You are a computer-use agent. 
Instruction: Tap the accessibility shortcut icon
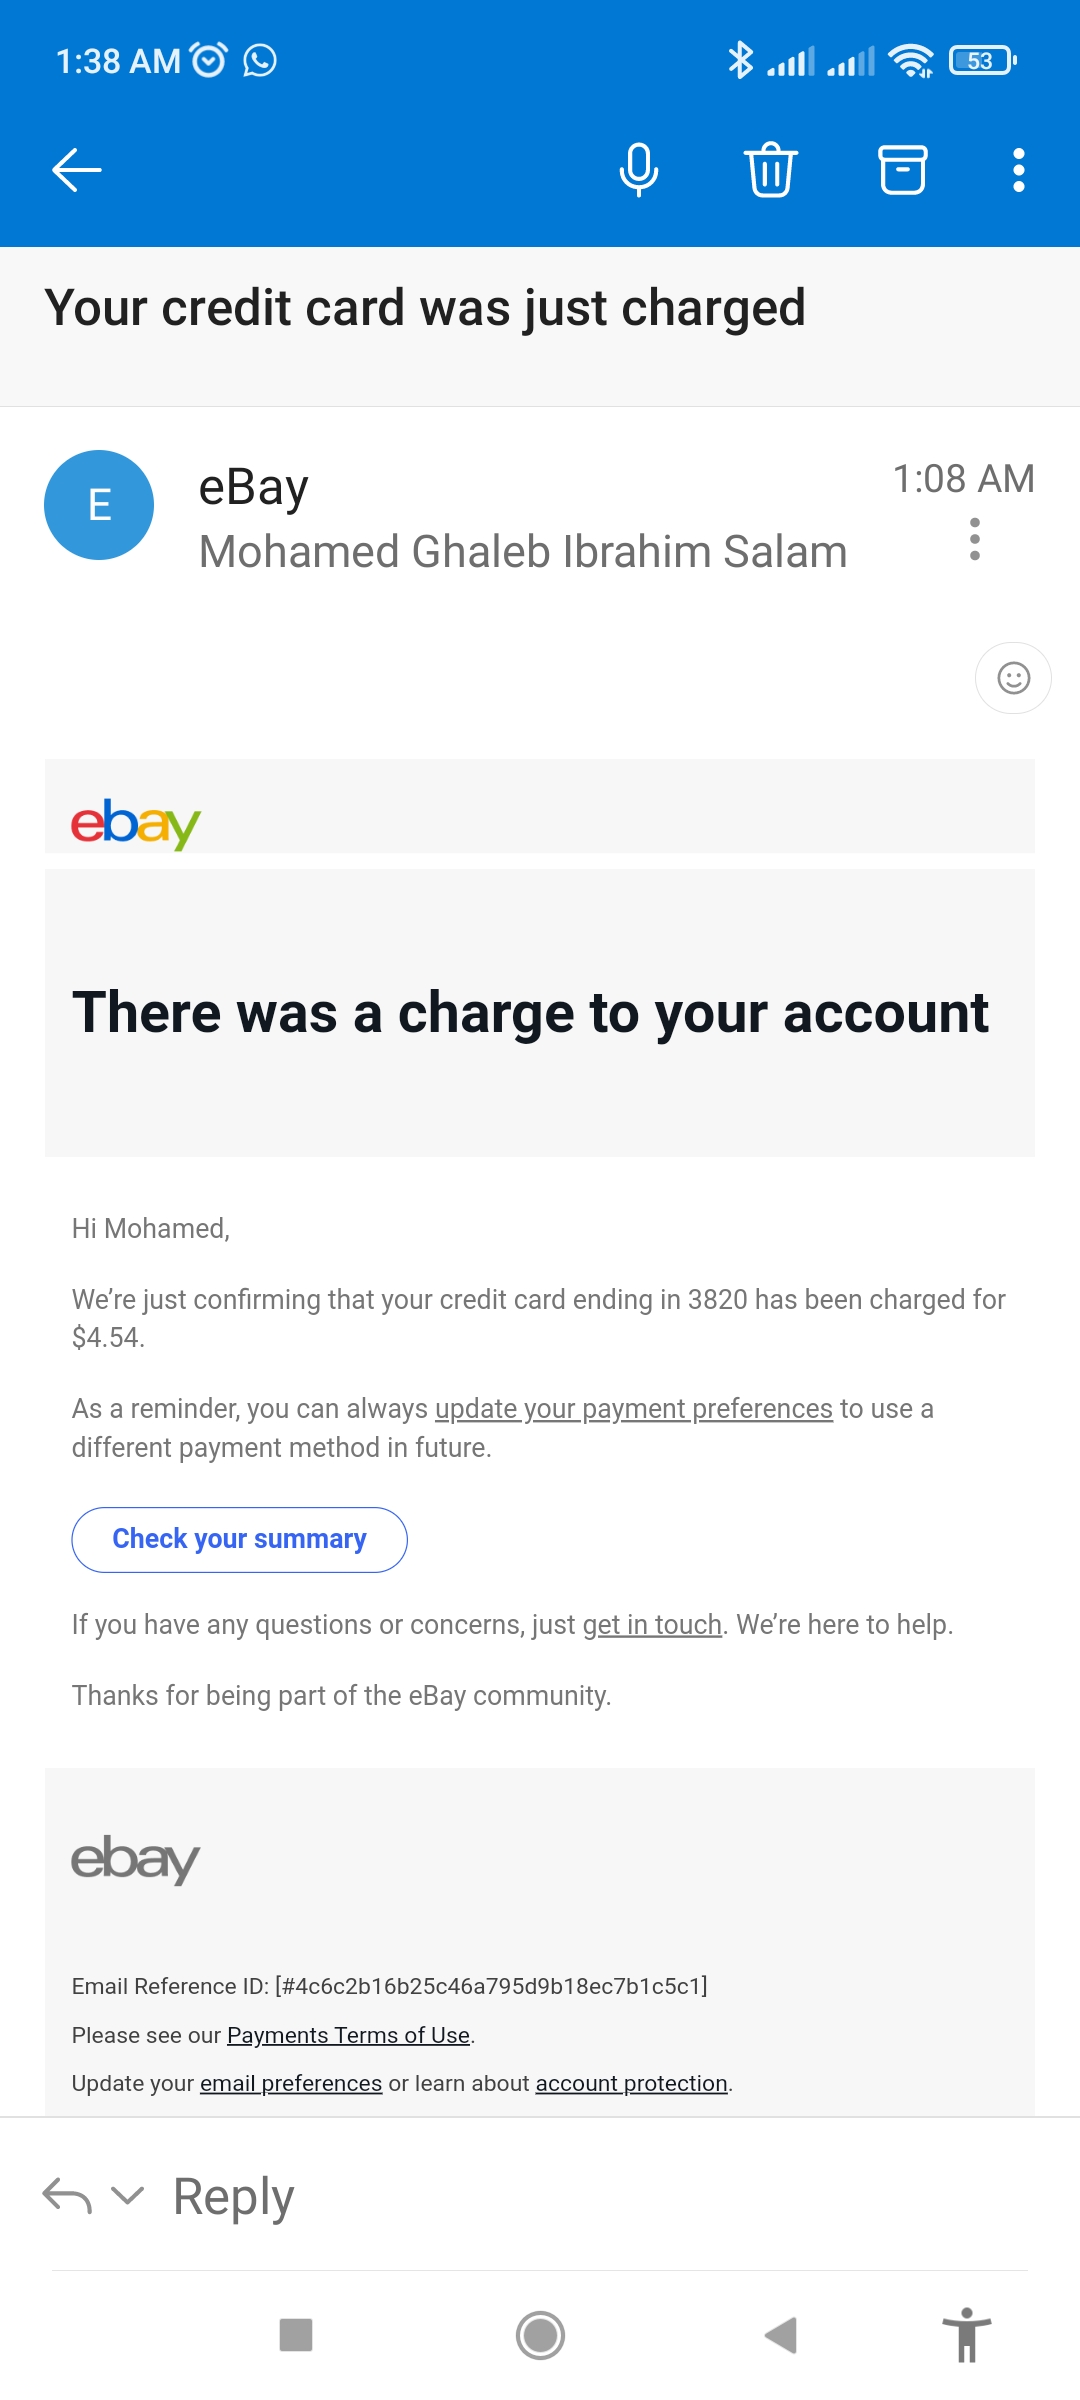click(966, 2335)
